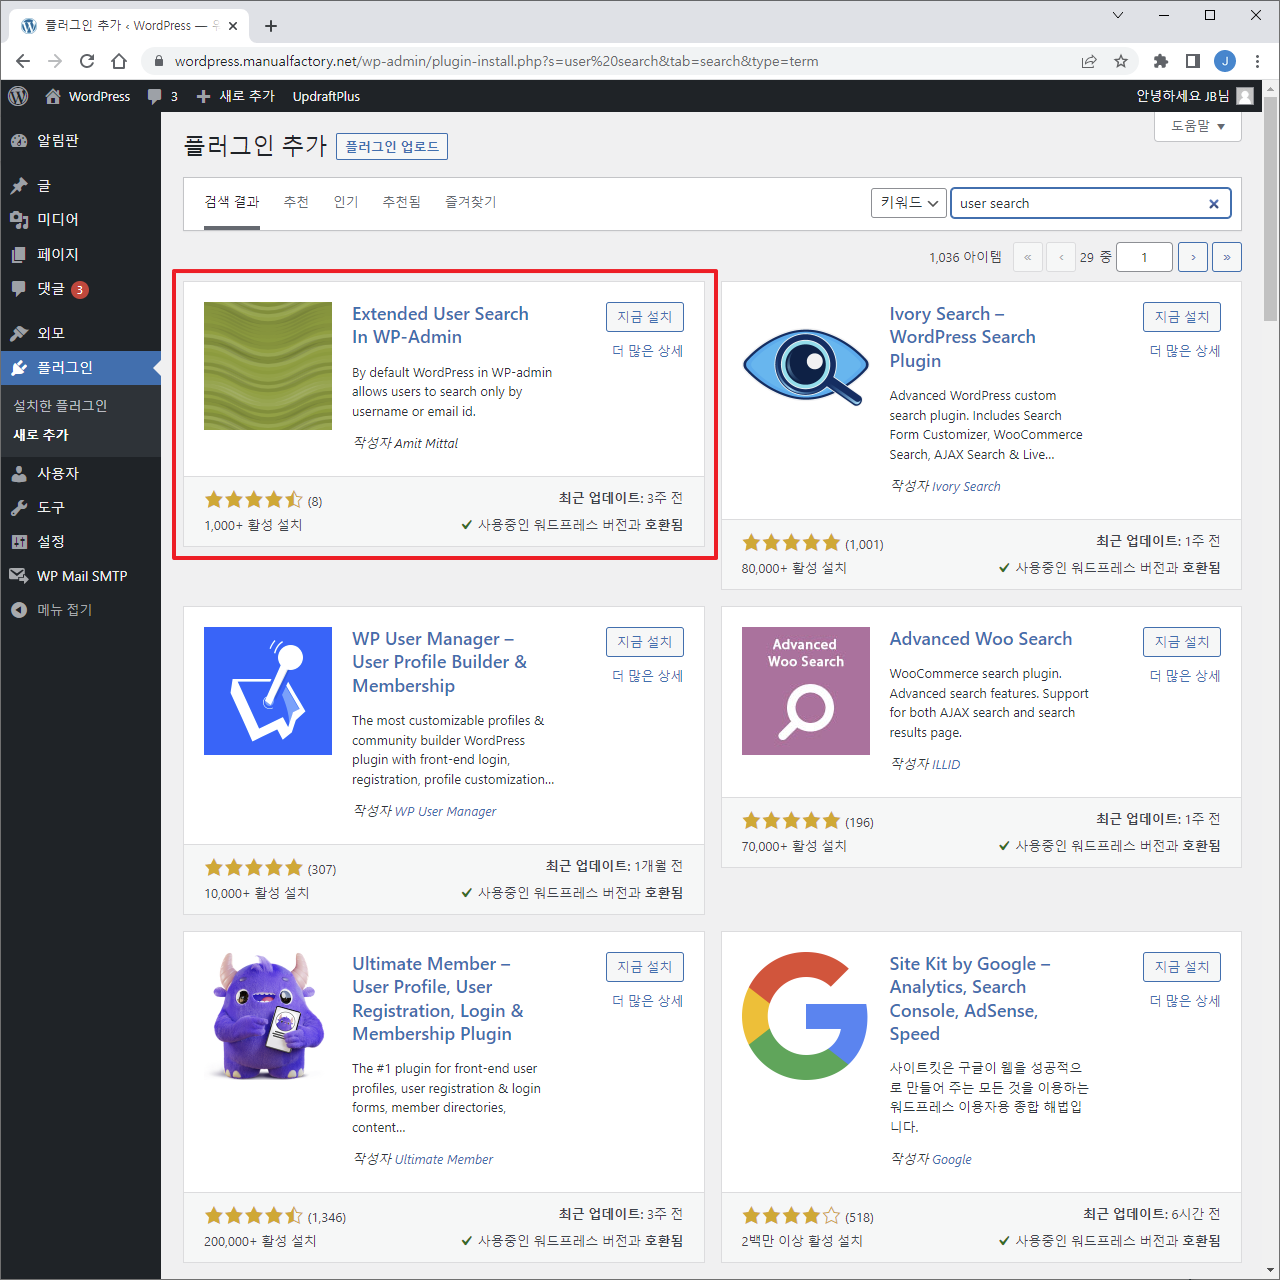Install Advanced Woo Search now

pyautogui.click(x=1182, y=642)
